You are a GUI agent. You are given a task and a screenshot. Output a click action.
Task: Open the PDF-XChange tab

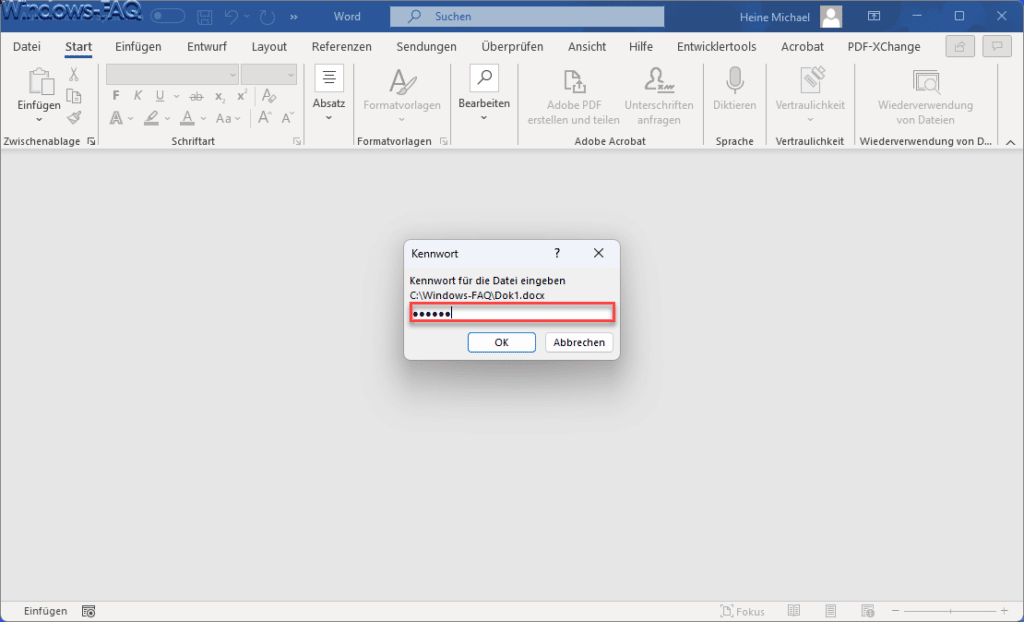pos(884,46)
